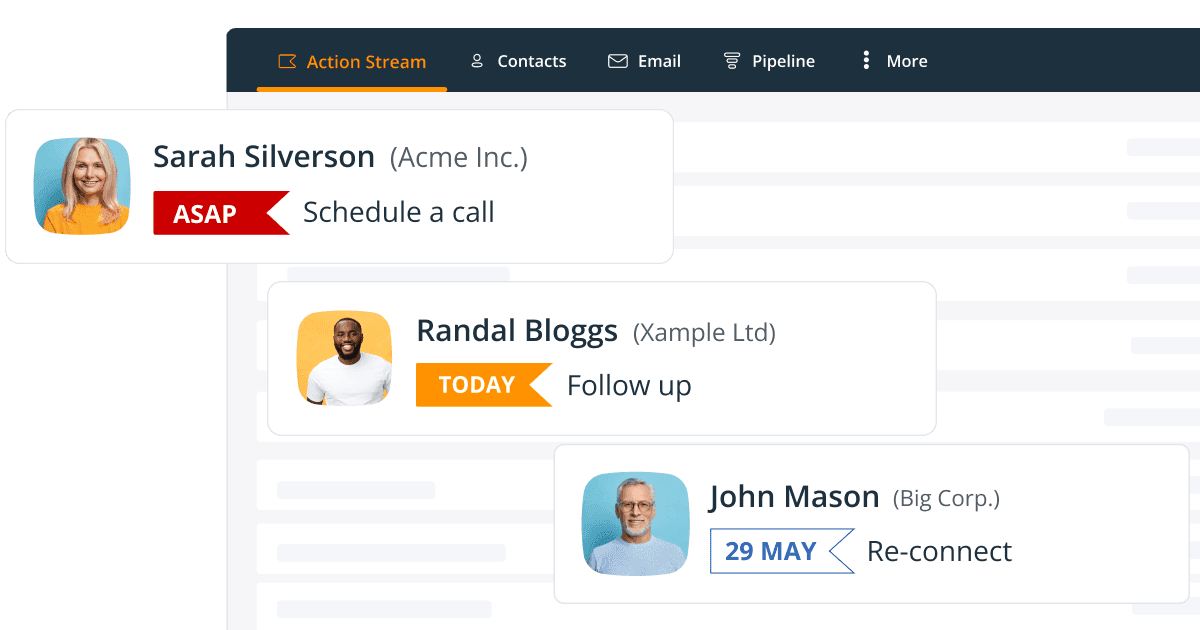Expand the More menu label
The height and width of the screenshot is (630, 1200).
907,62
